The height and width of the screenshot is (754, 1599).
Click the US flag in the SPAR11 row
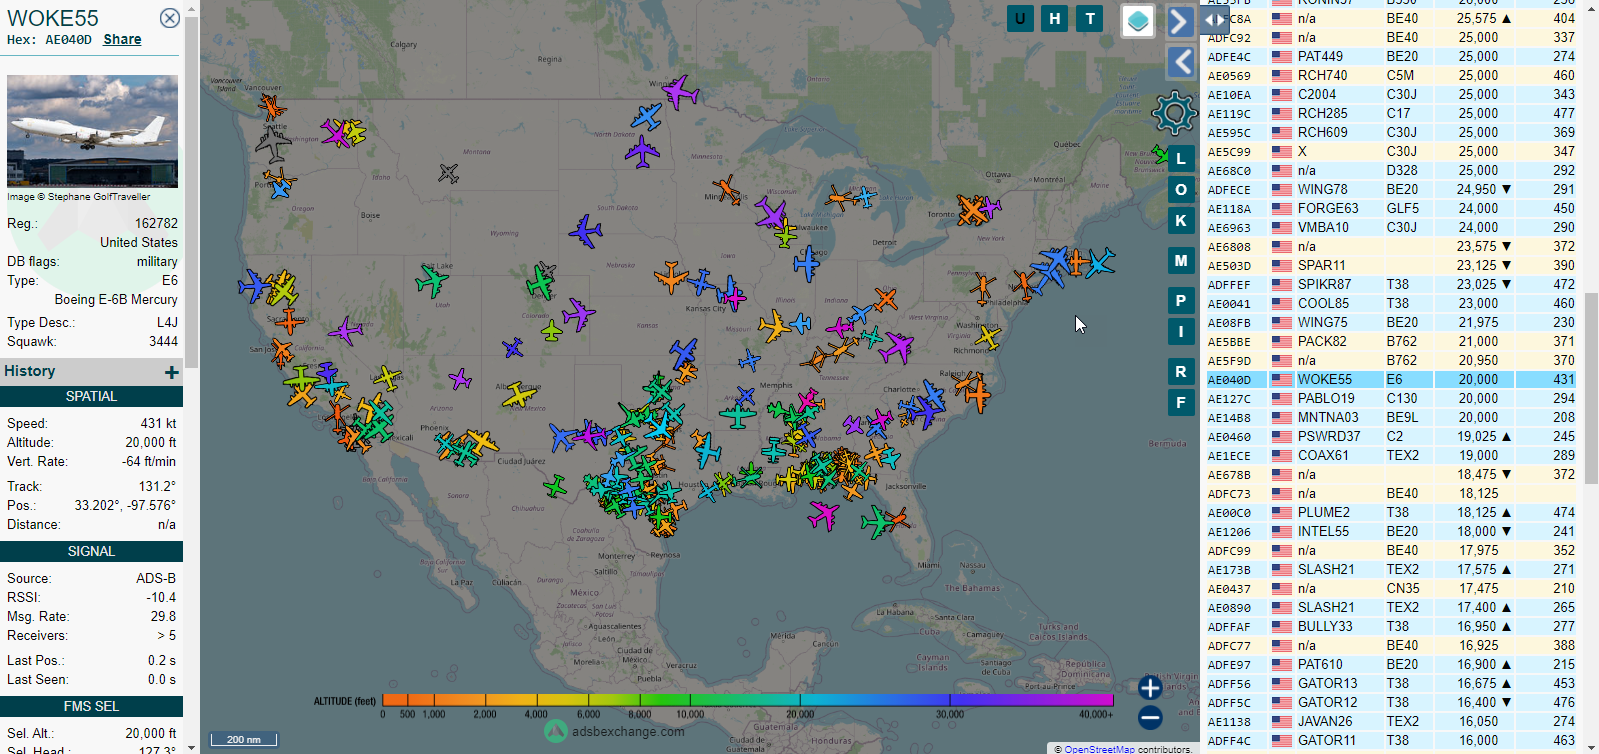click(x=1281, y=266)
